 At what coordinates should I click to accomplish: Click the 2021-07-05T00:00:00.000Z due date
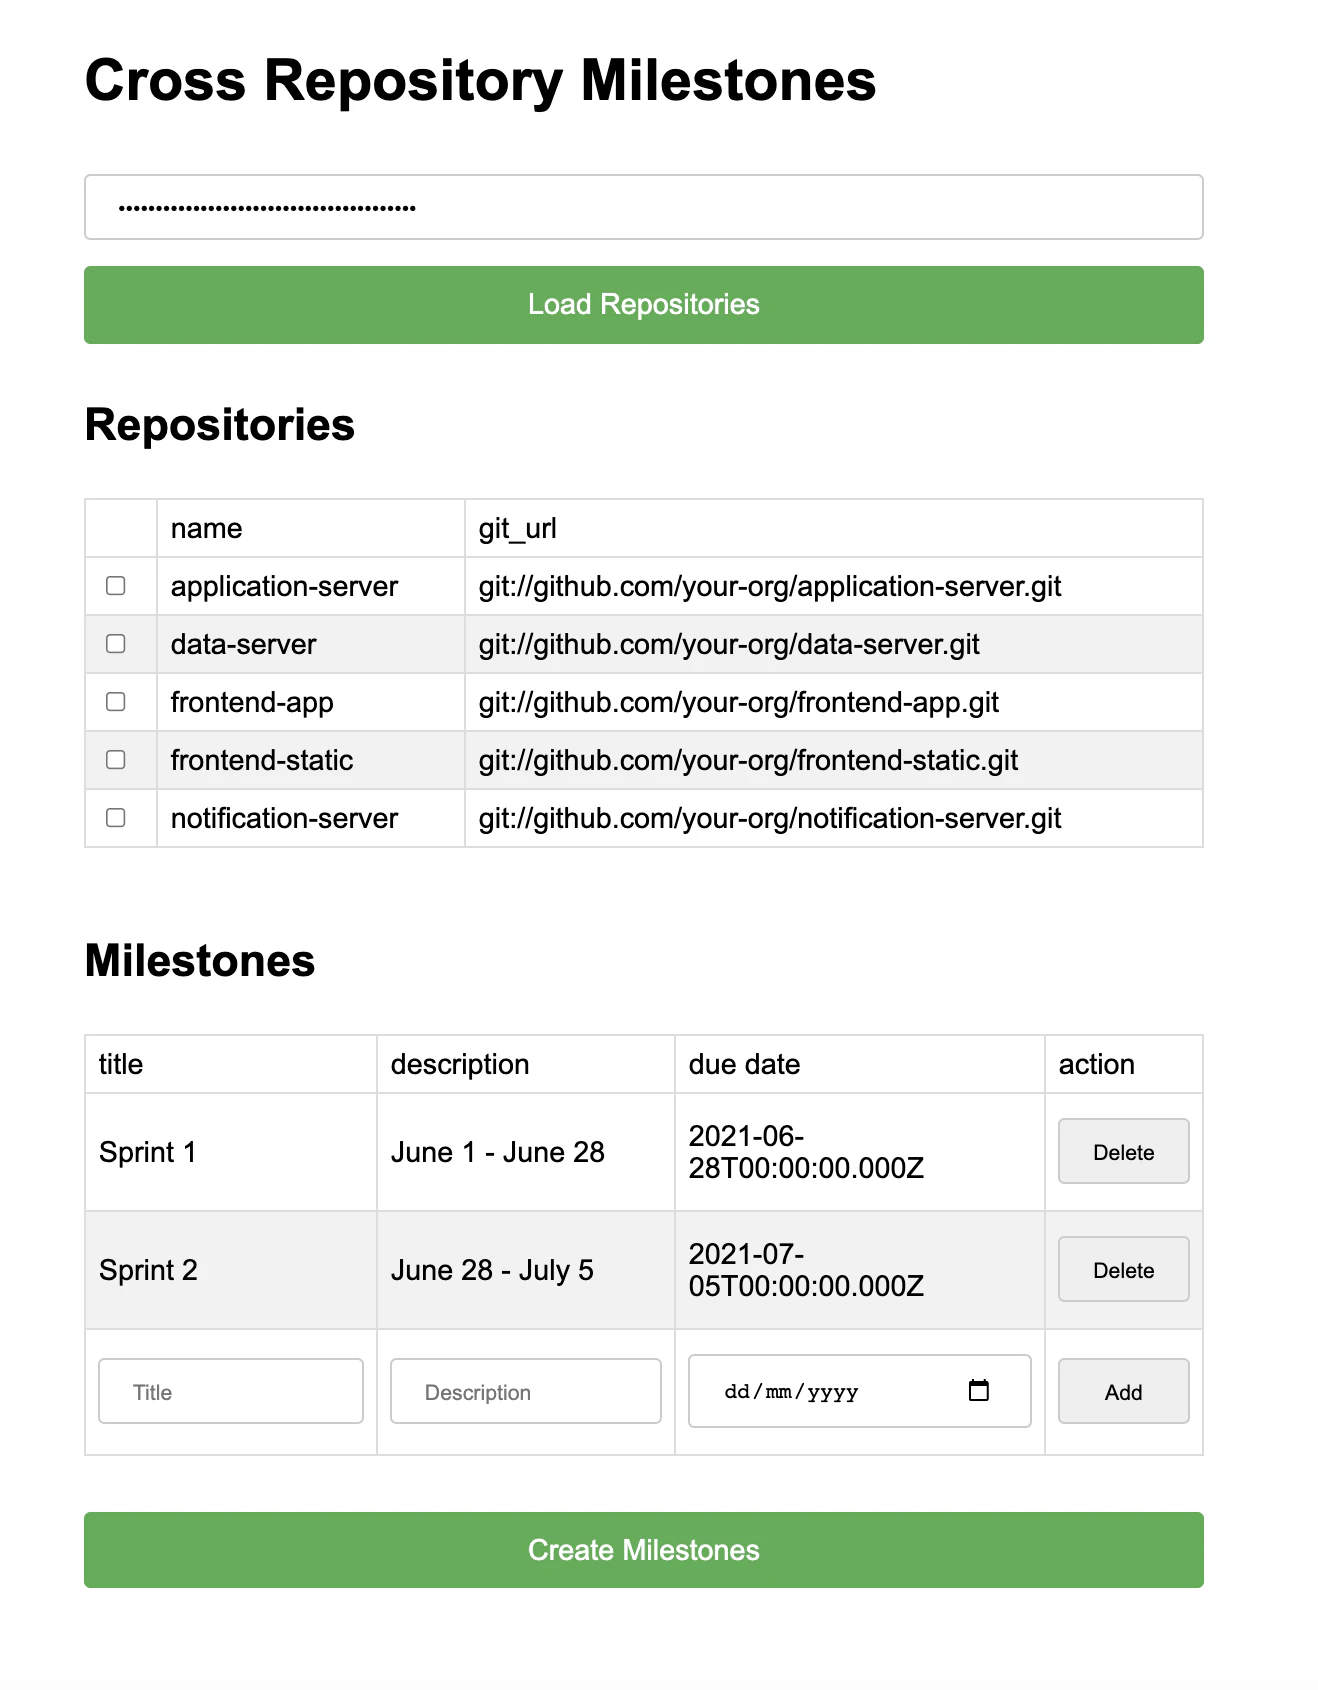tap(806, 1270)
